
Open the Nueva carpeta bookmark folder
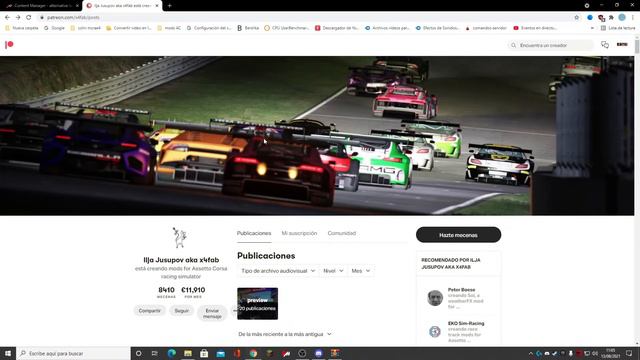[x=22, y=28]
